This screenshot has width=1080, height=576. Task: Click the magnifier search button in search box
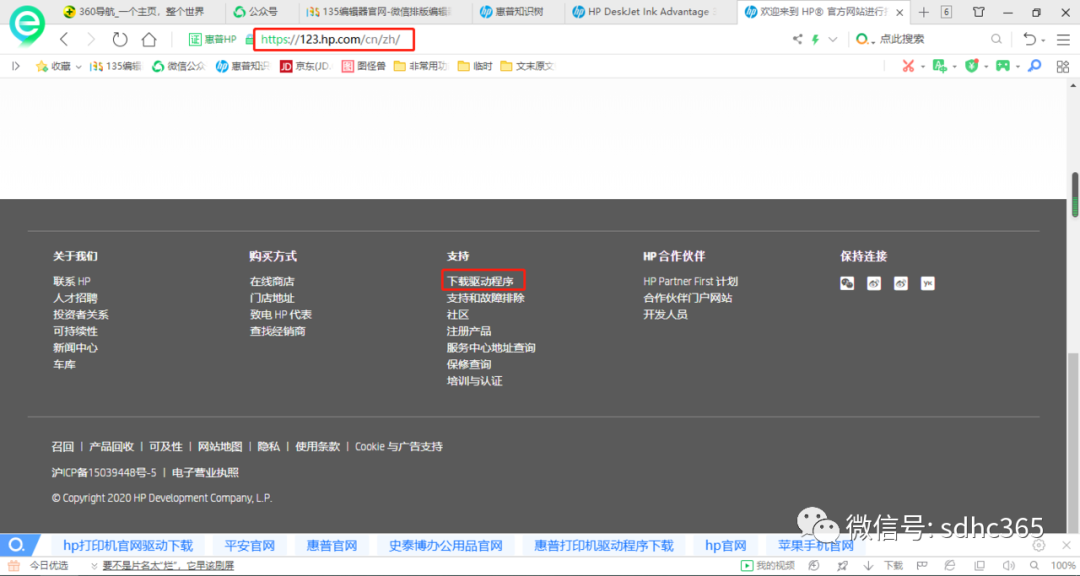click(996, 39)
